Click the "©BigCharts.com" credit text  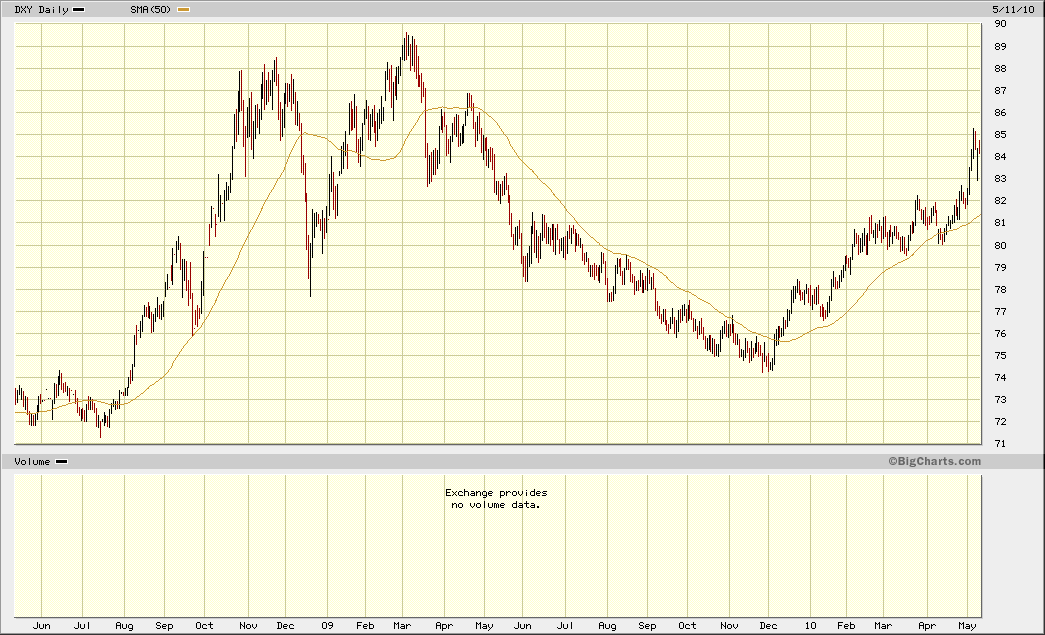pyautogui.click(x=934, y=461)
